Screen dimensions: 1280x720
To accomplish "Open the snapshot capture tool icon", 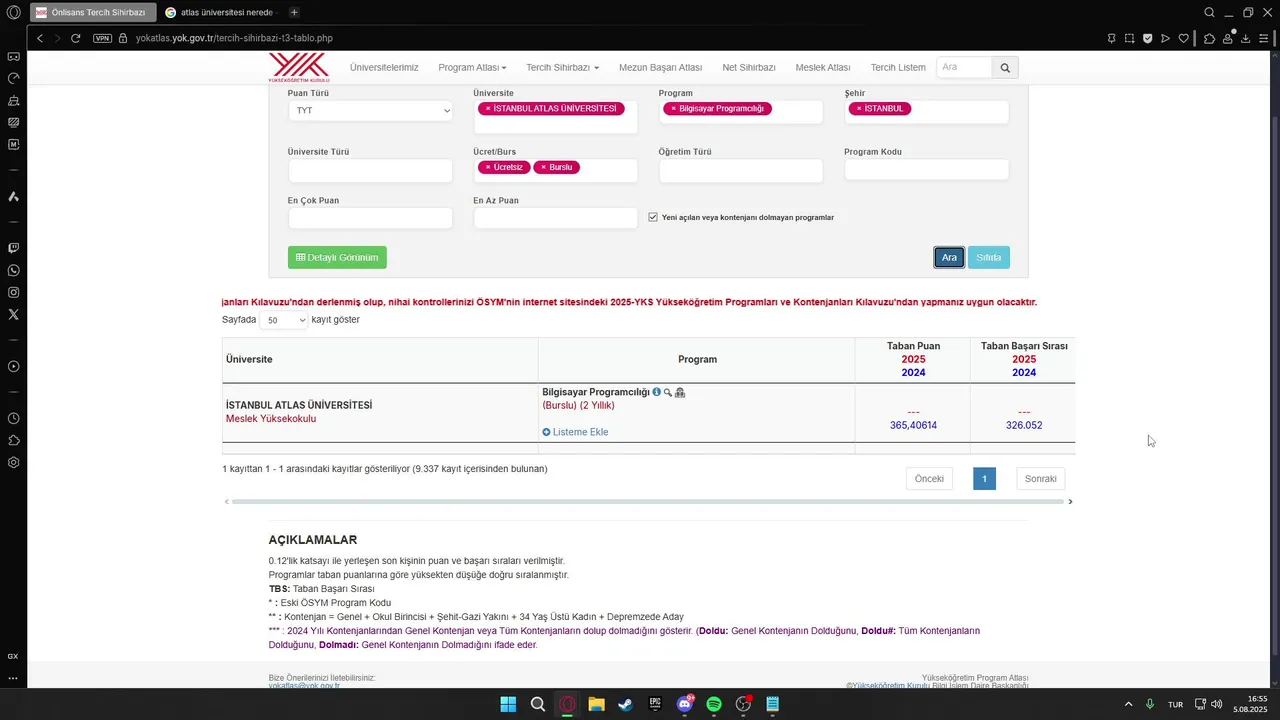I will 1129,38.
